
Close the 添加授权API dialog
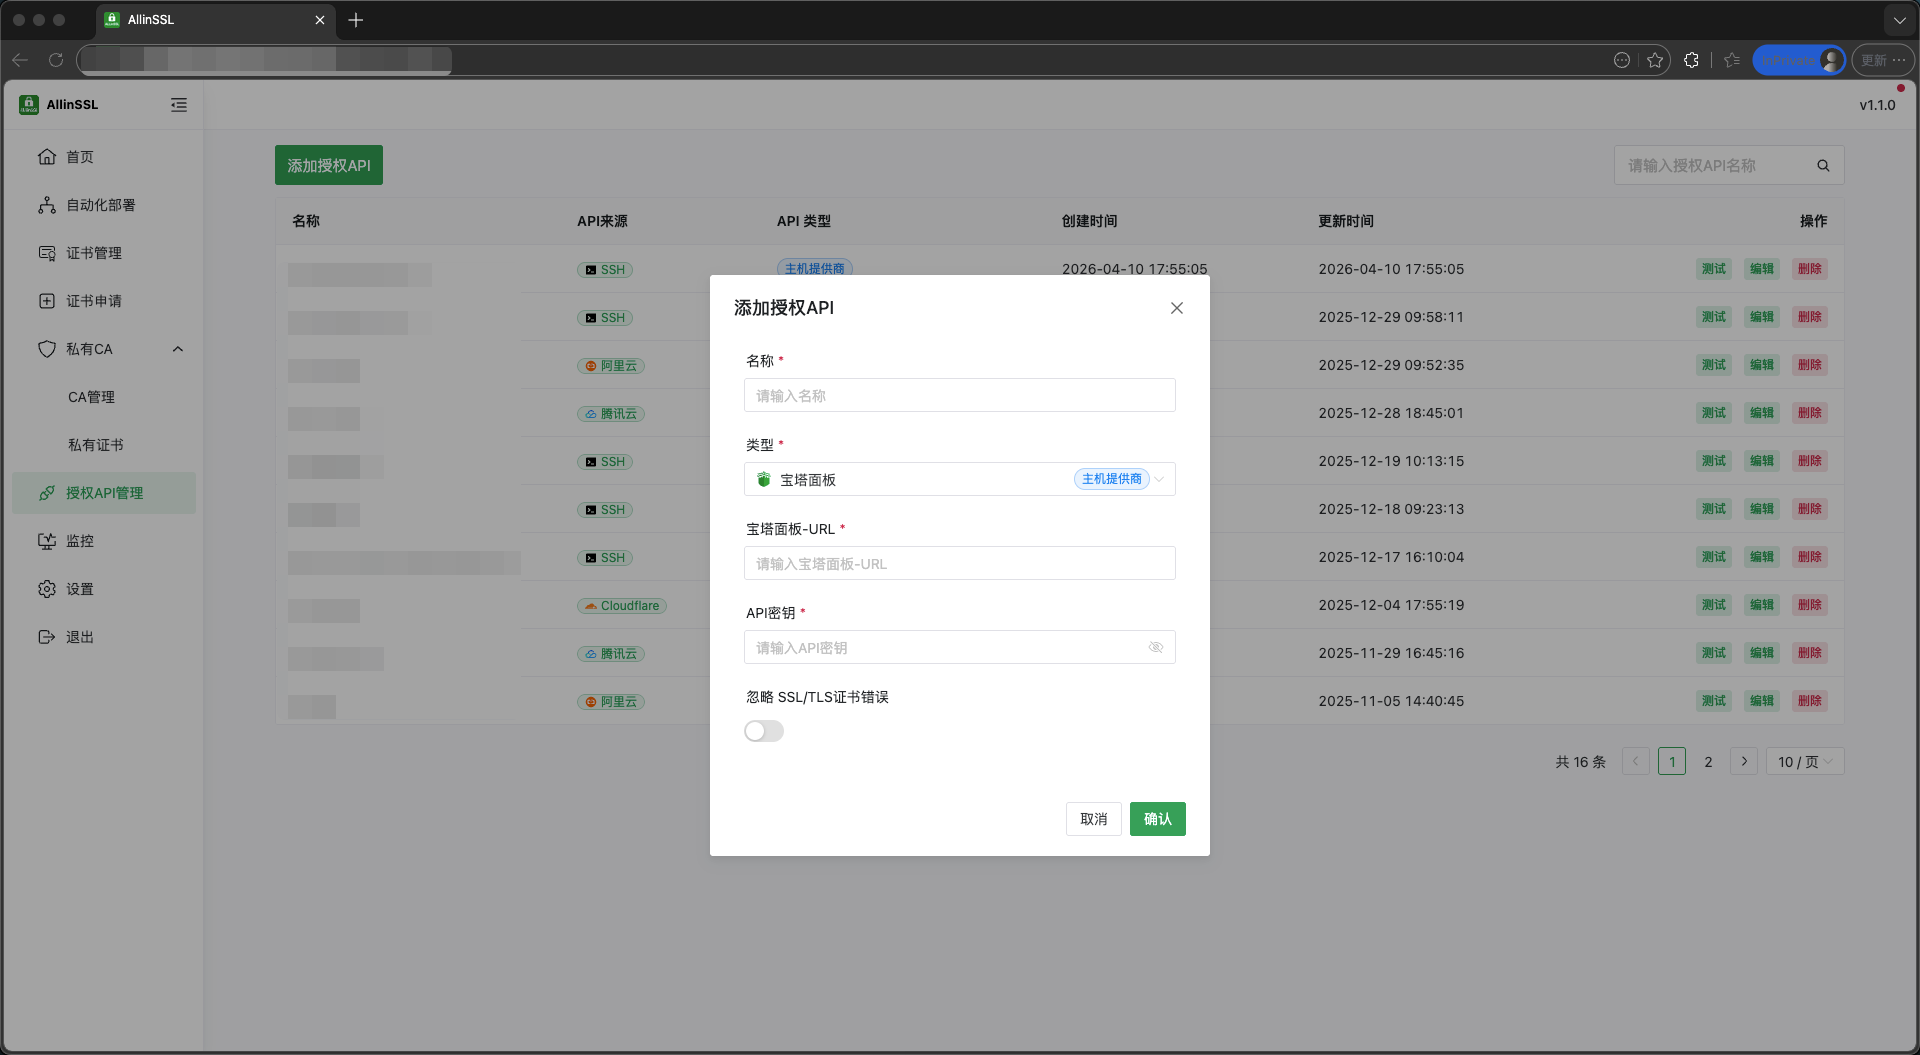1177,308
